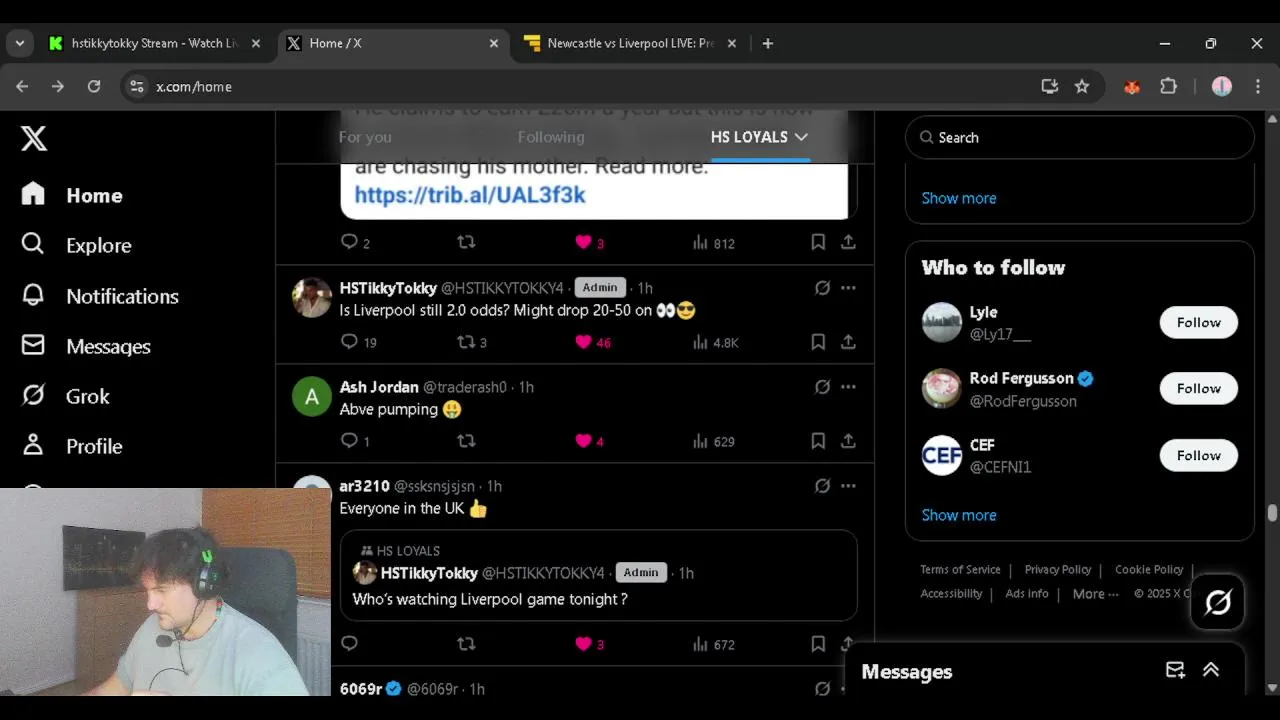Screen dimensions: 1280x720
Task: Click the X logo in sidebar
Action: tap(34, 138)
